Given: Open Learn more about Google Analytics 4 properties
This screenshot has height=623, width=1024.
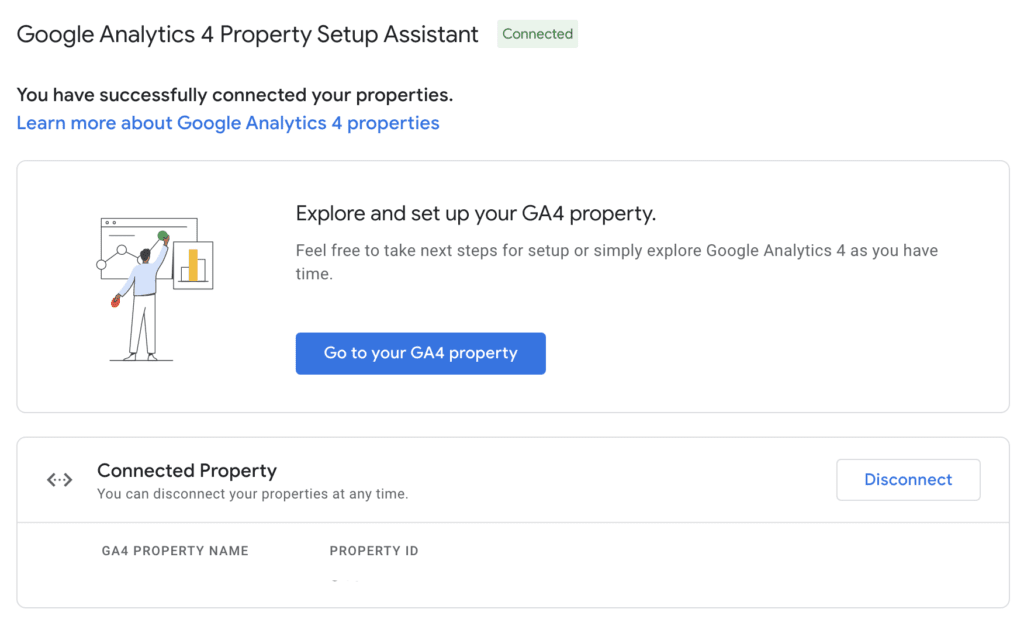Looking at the screenshot, I should (228, 123).
